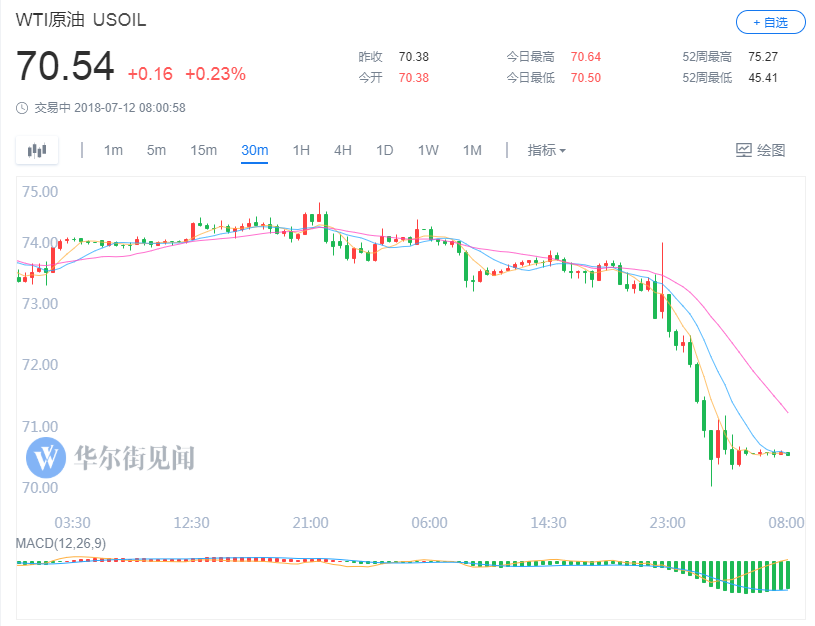
Task: Choose the 15m interval tab
Action: point(203,150)
